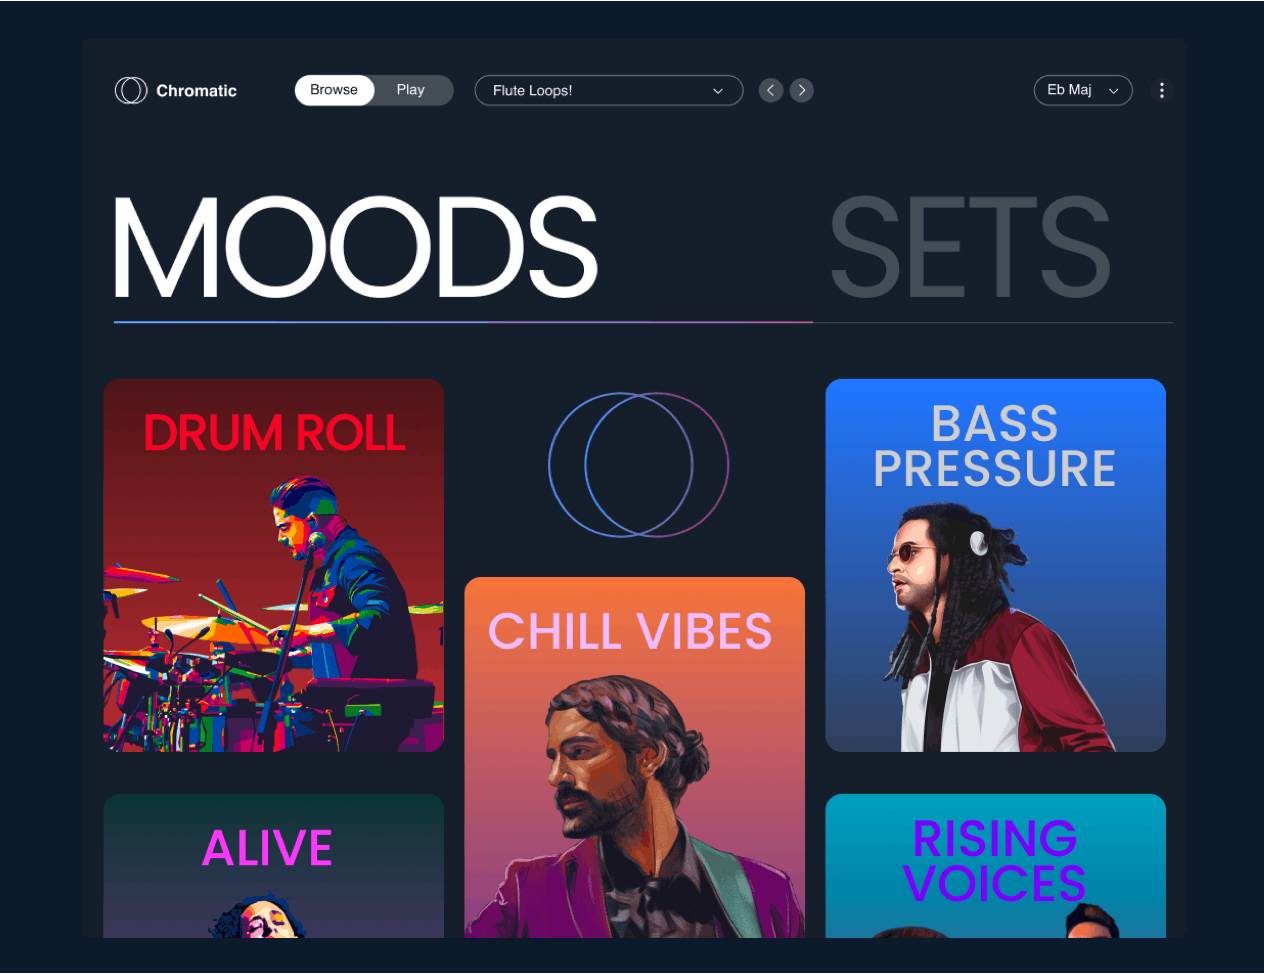1264x974 pixels.
Task: Open the Flute Loops! preset dropdown
Action: (x=609, y=90)
